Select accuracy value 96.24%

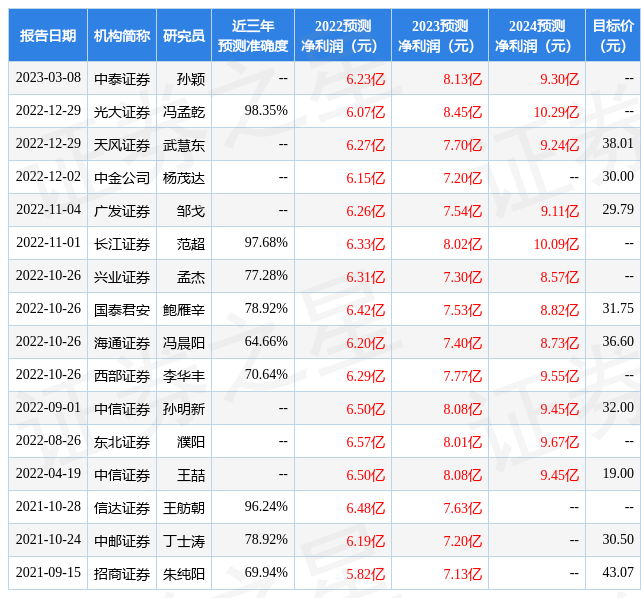point(266,507)
